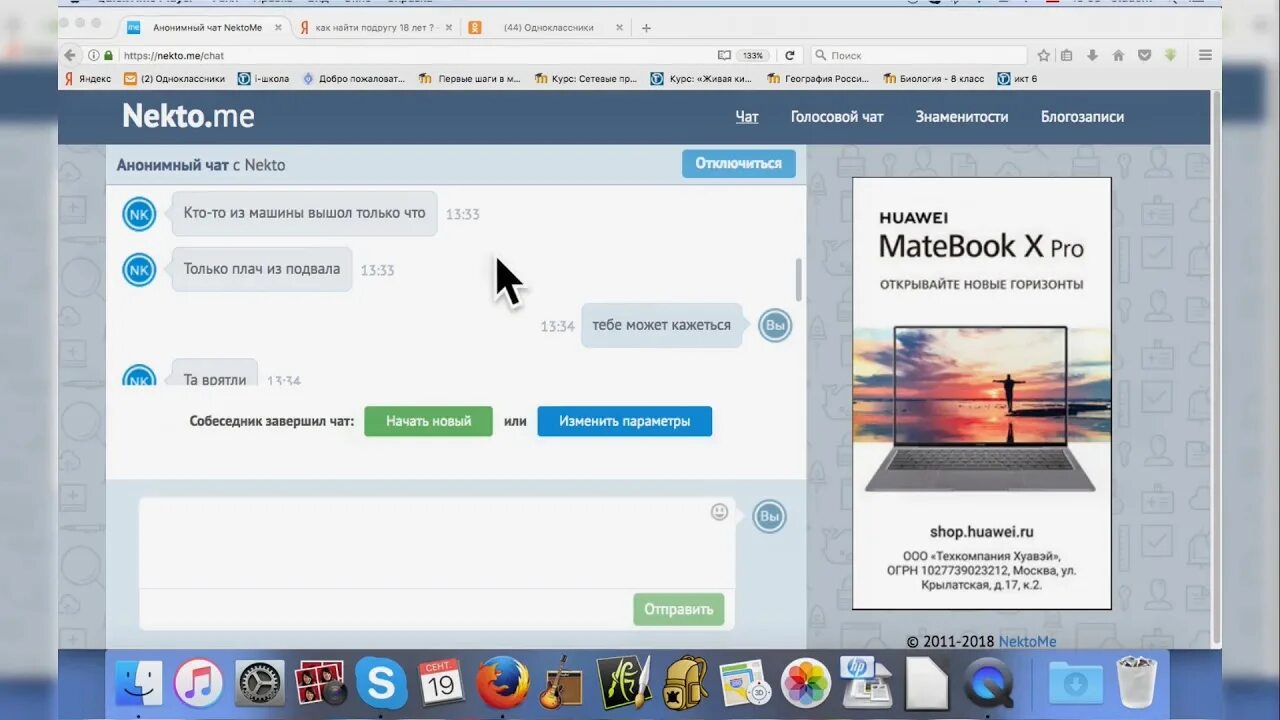1280x720 pixels.
Task: Open the blank document icon in dock
Action: [x=927, y=683]
